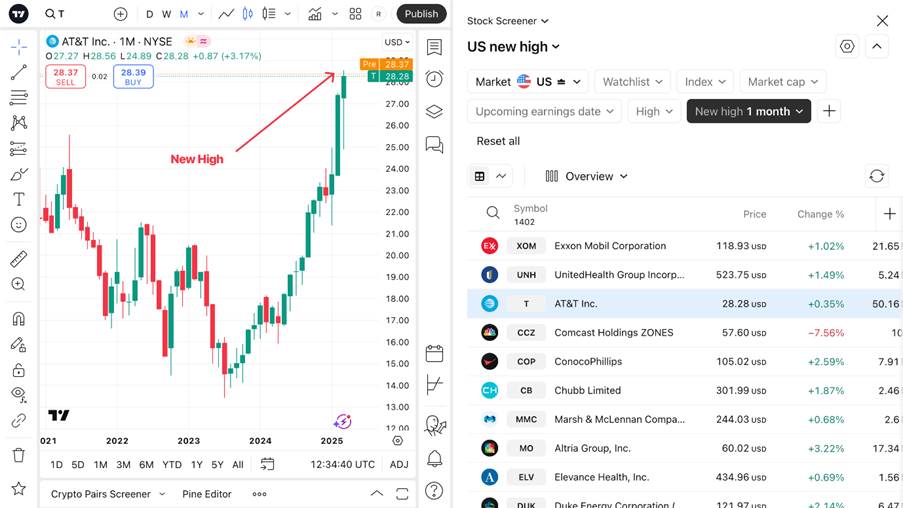Viewport: 903px width, 508px height.
Task: Open Crypto Pairs Screener dropdown
Action: pyautogui.click(x=108, y=494)
